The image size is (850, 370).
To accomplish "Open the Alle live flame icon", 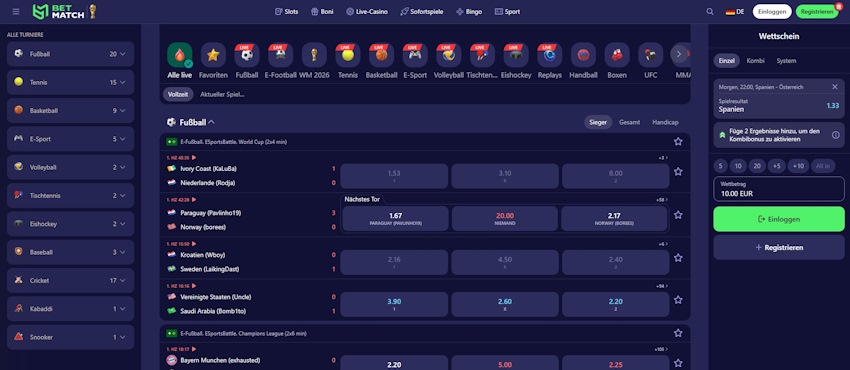I will coord(179,55).
